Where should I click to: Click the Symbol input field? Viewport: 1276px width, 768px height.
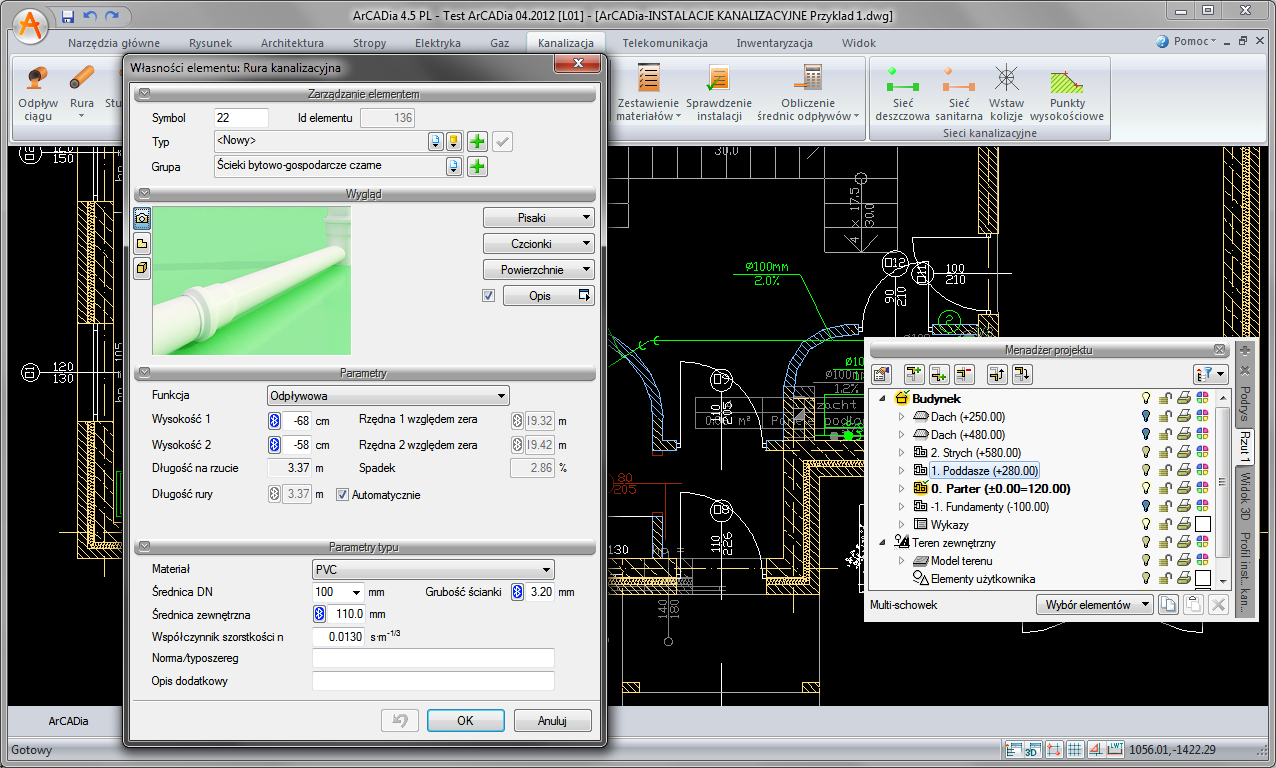coord(241,118)
